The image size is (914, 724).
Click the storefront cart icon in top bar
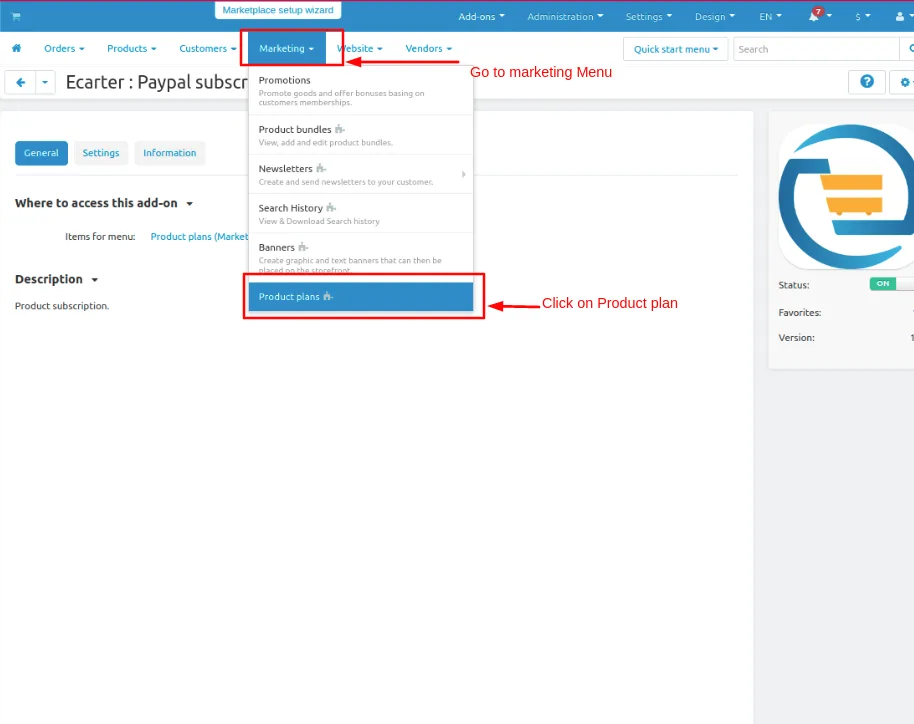coord(16,16)
